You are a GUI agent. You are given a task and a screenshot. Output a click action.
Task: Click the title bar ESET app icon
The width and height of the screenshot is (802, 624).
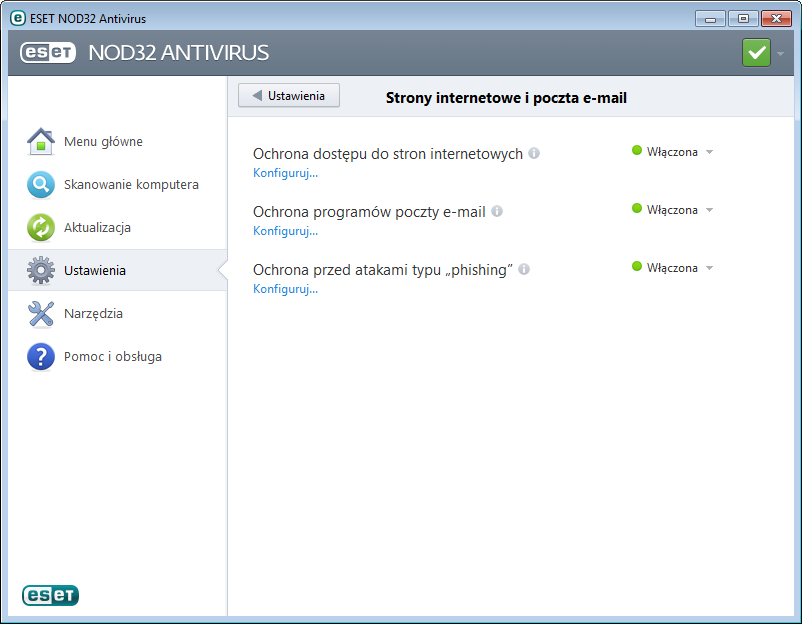[17, 18]
